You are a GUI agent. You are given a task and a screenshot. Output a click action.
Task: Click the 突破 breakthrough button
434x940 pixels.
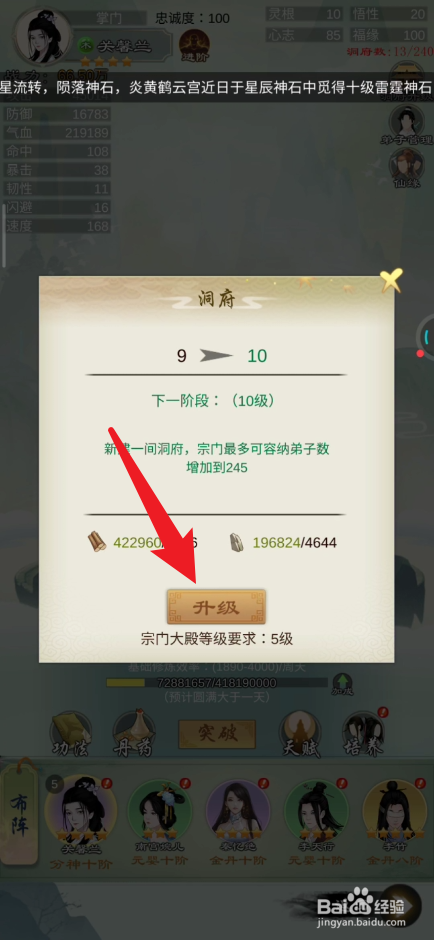[217, 734]
